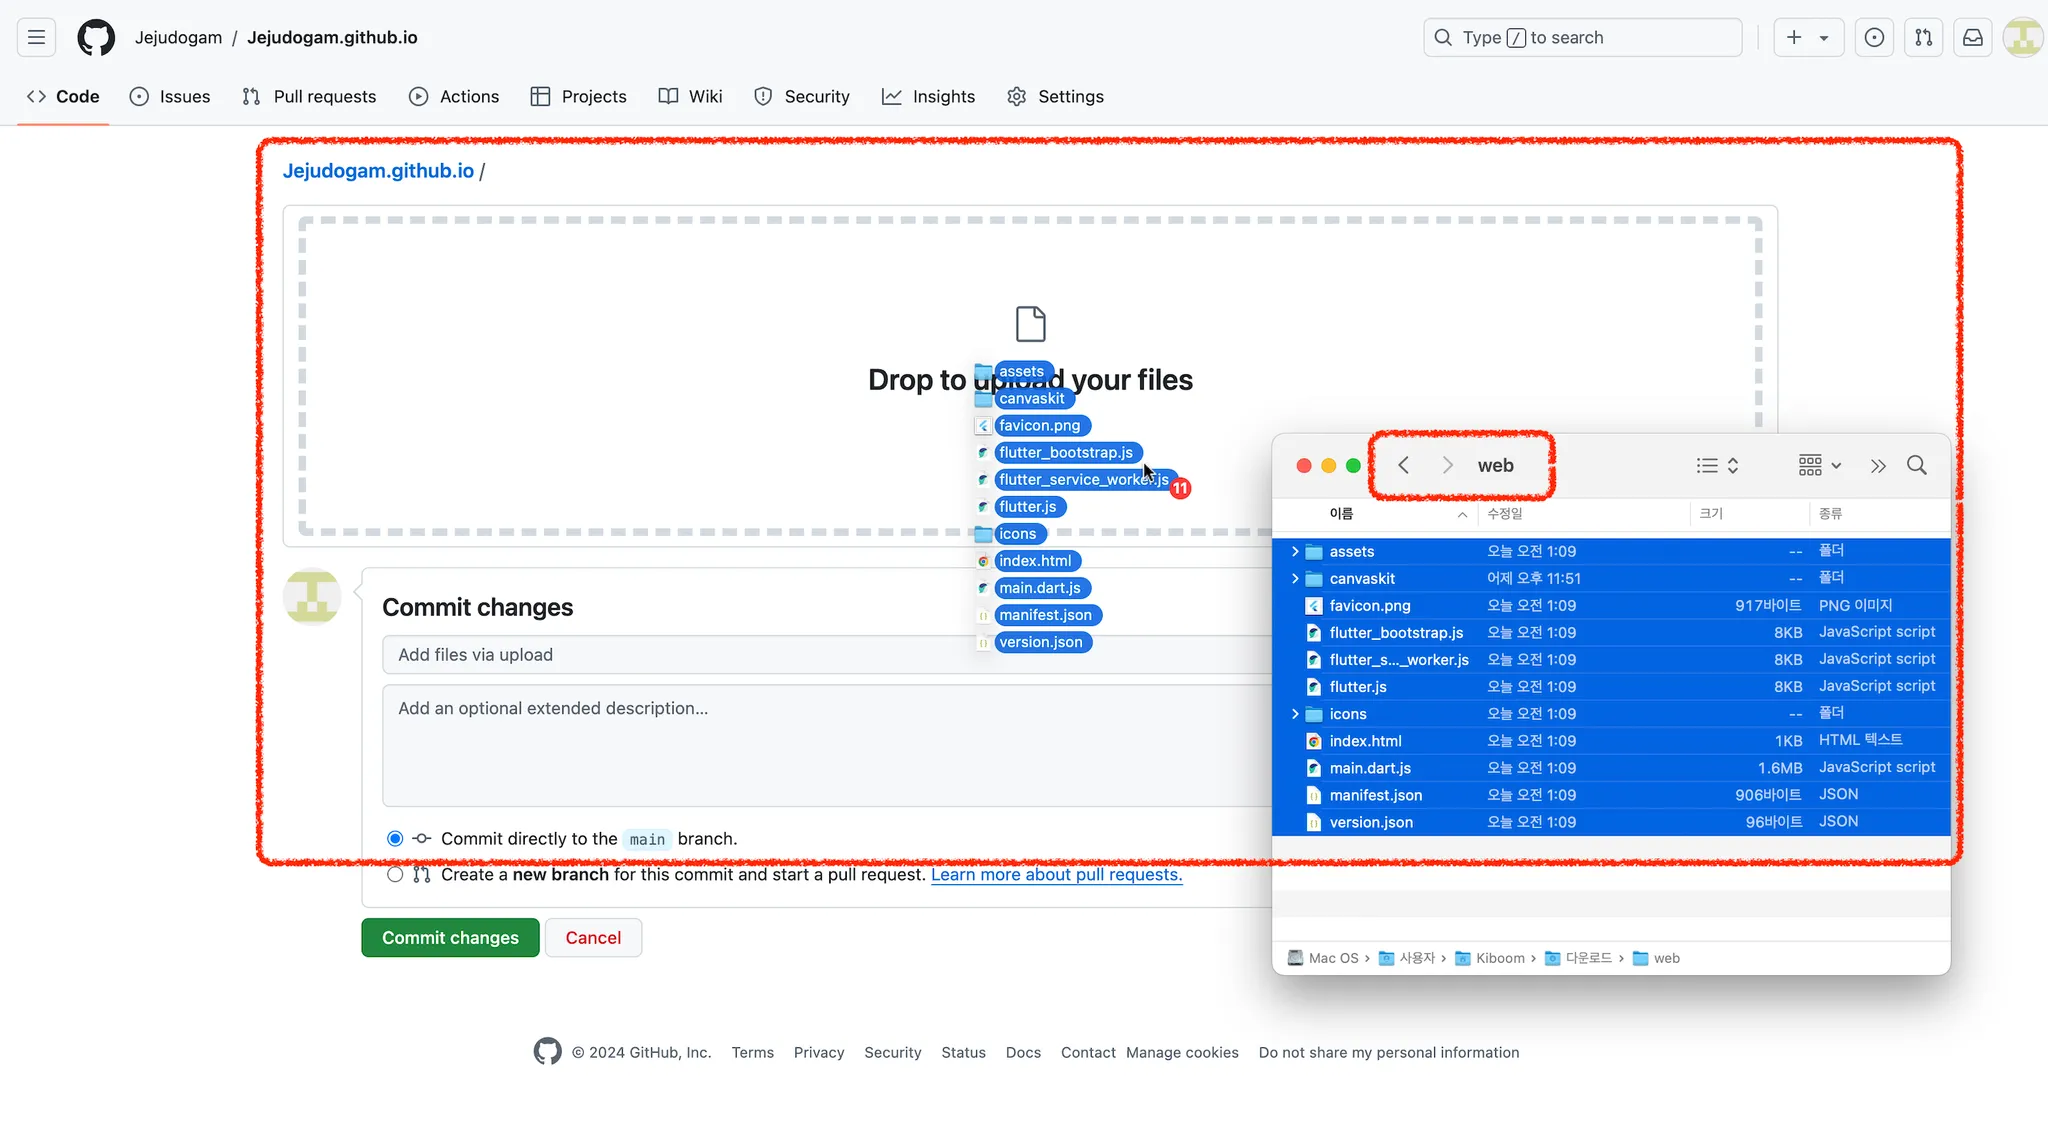Open Finder grouping options dropdown
Screen dimensions: 2048x1136
pos(1819,465)
